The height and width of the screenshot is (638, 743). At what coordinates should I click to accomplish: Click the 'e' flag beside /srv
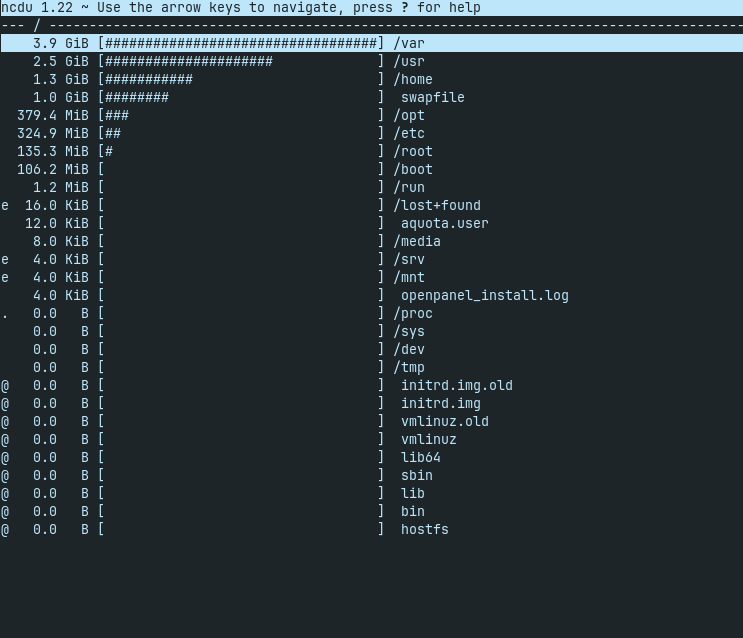coord(5,260)
